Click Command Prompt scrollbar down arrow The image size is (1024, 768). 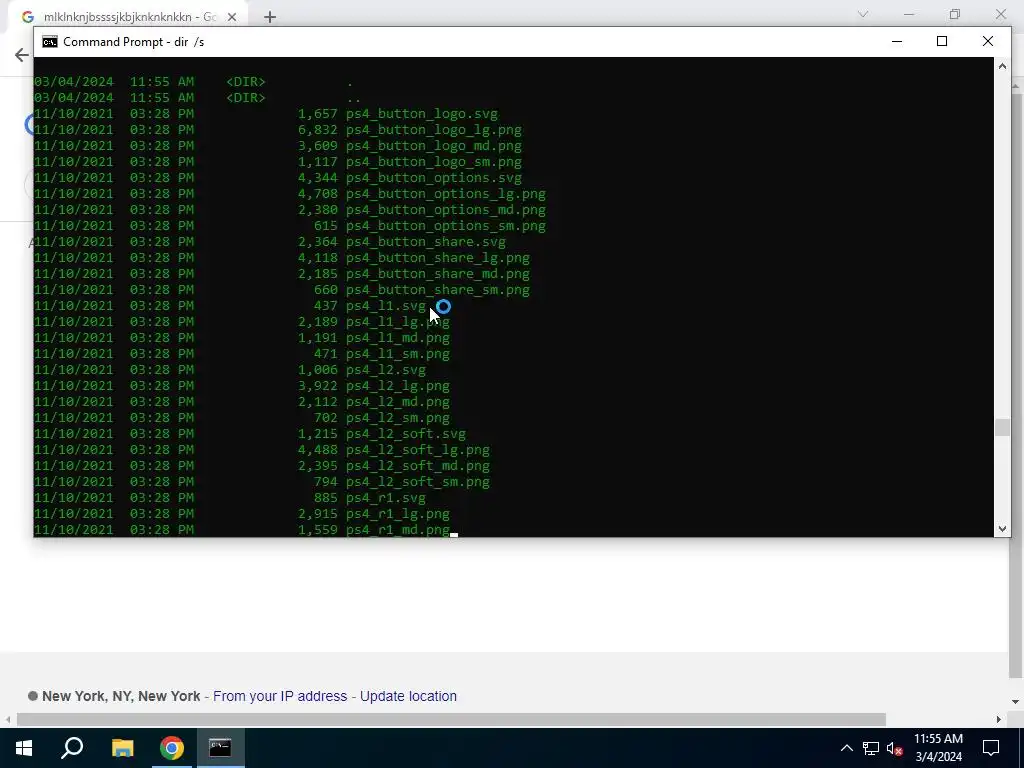coord(1002,529)
